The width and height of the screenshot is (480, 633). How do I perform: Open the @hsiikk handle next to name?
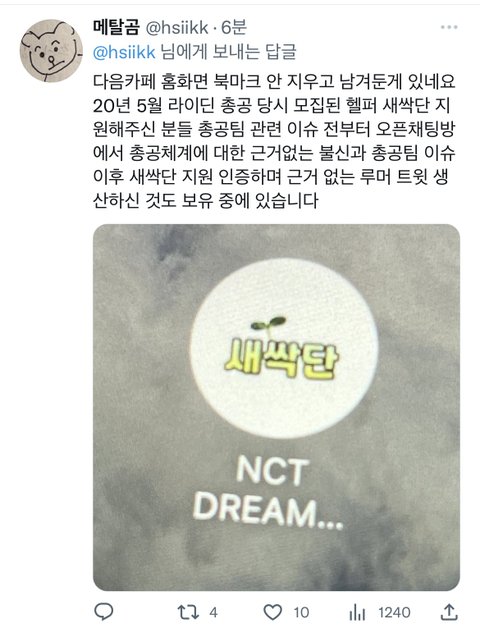pyautogui.click(x=176, y=28)
